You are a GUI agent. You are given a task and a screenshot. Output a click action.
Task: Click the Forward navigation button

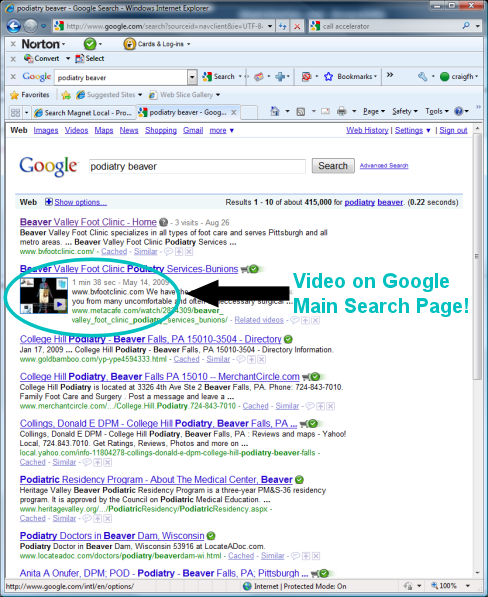click(x=30, y=26)
